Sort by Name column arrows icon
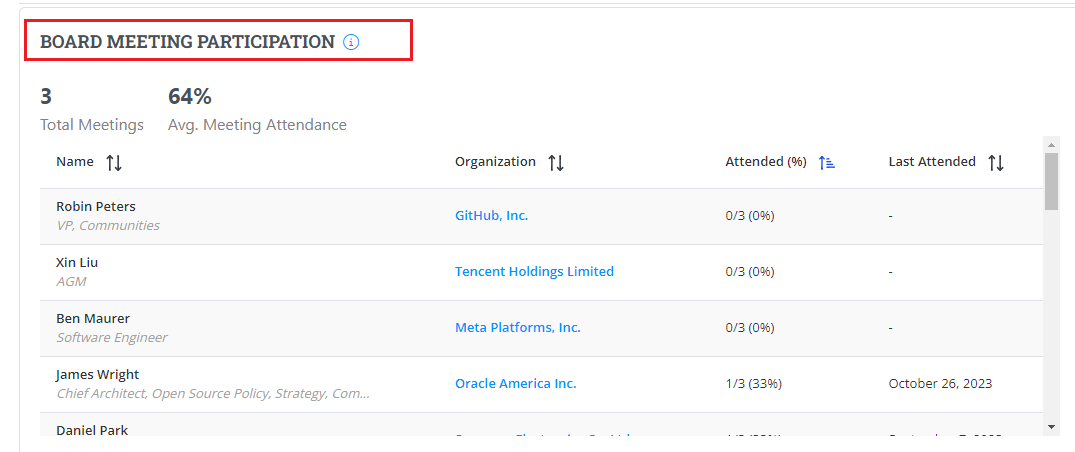1075x452 pixels. [114, 162]
